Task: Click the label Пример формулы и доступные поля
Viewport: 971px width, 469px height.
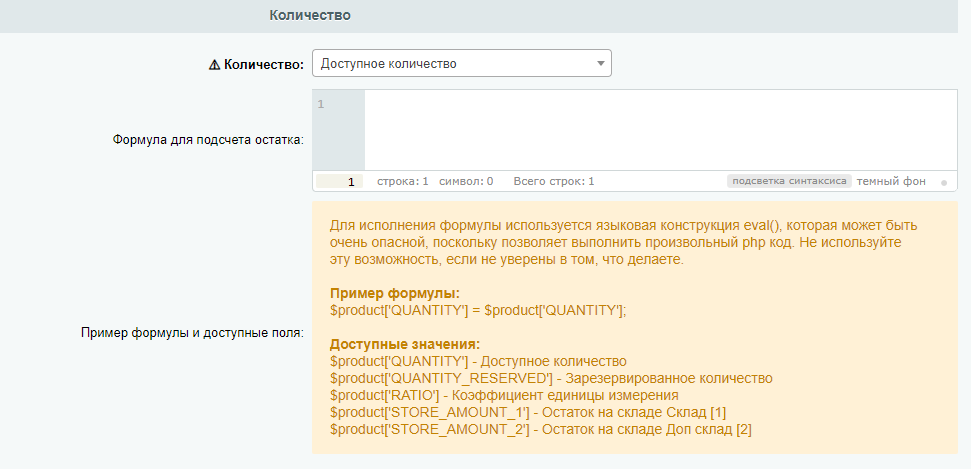Action: pos(192,333)
